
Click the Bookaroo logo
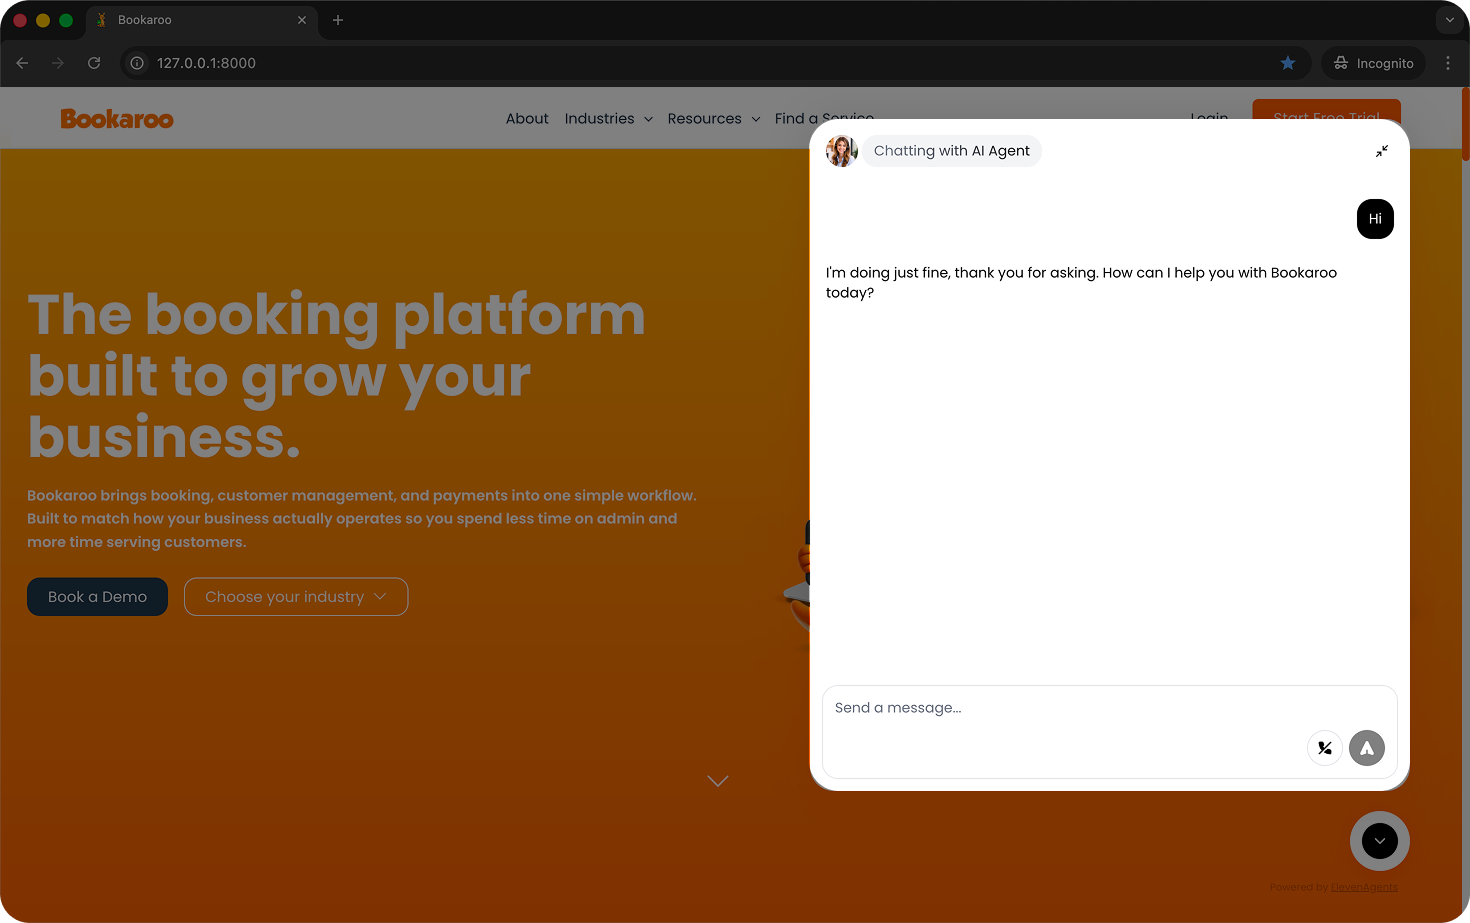[117, 118]
